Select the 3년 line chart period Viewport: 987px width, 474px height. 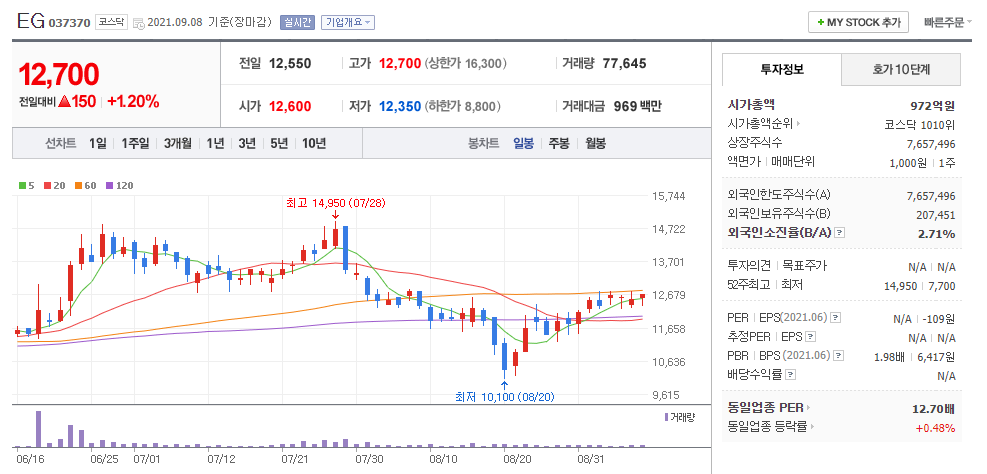247,144
